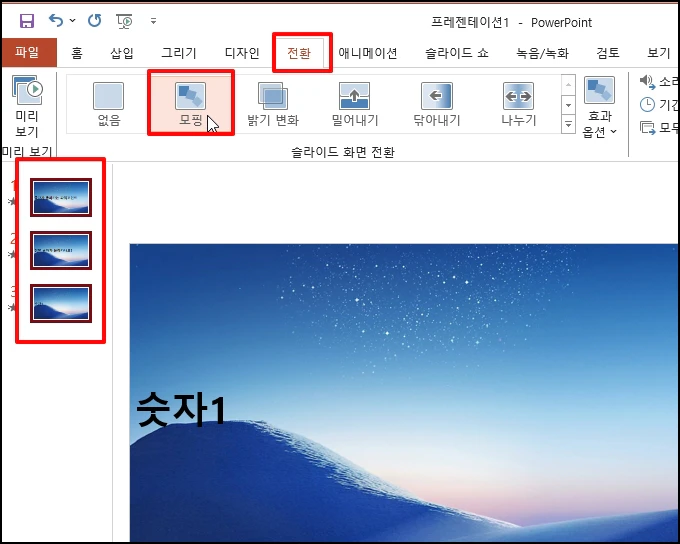Switch to the 홈 tab
Screen dimensions: 680x544
[x=77, y=53]
